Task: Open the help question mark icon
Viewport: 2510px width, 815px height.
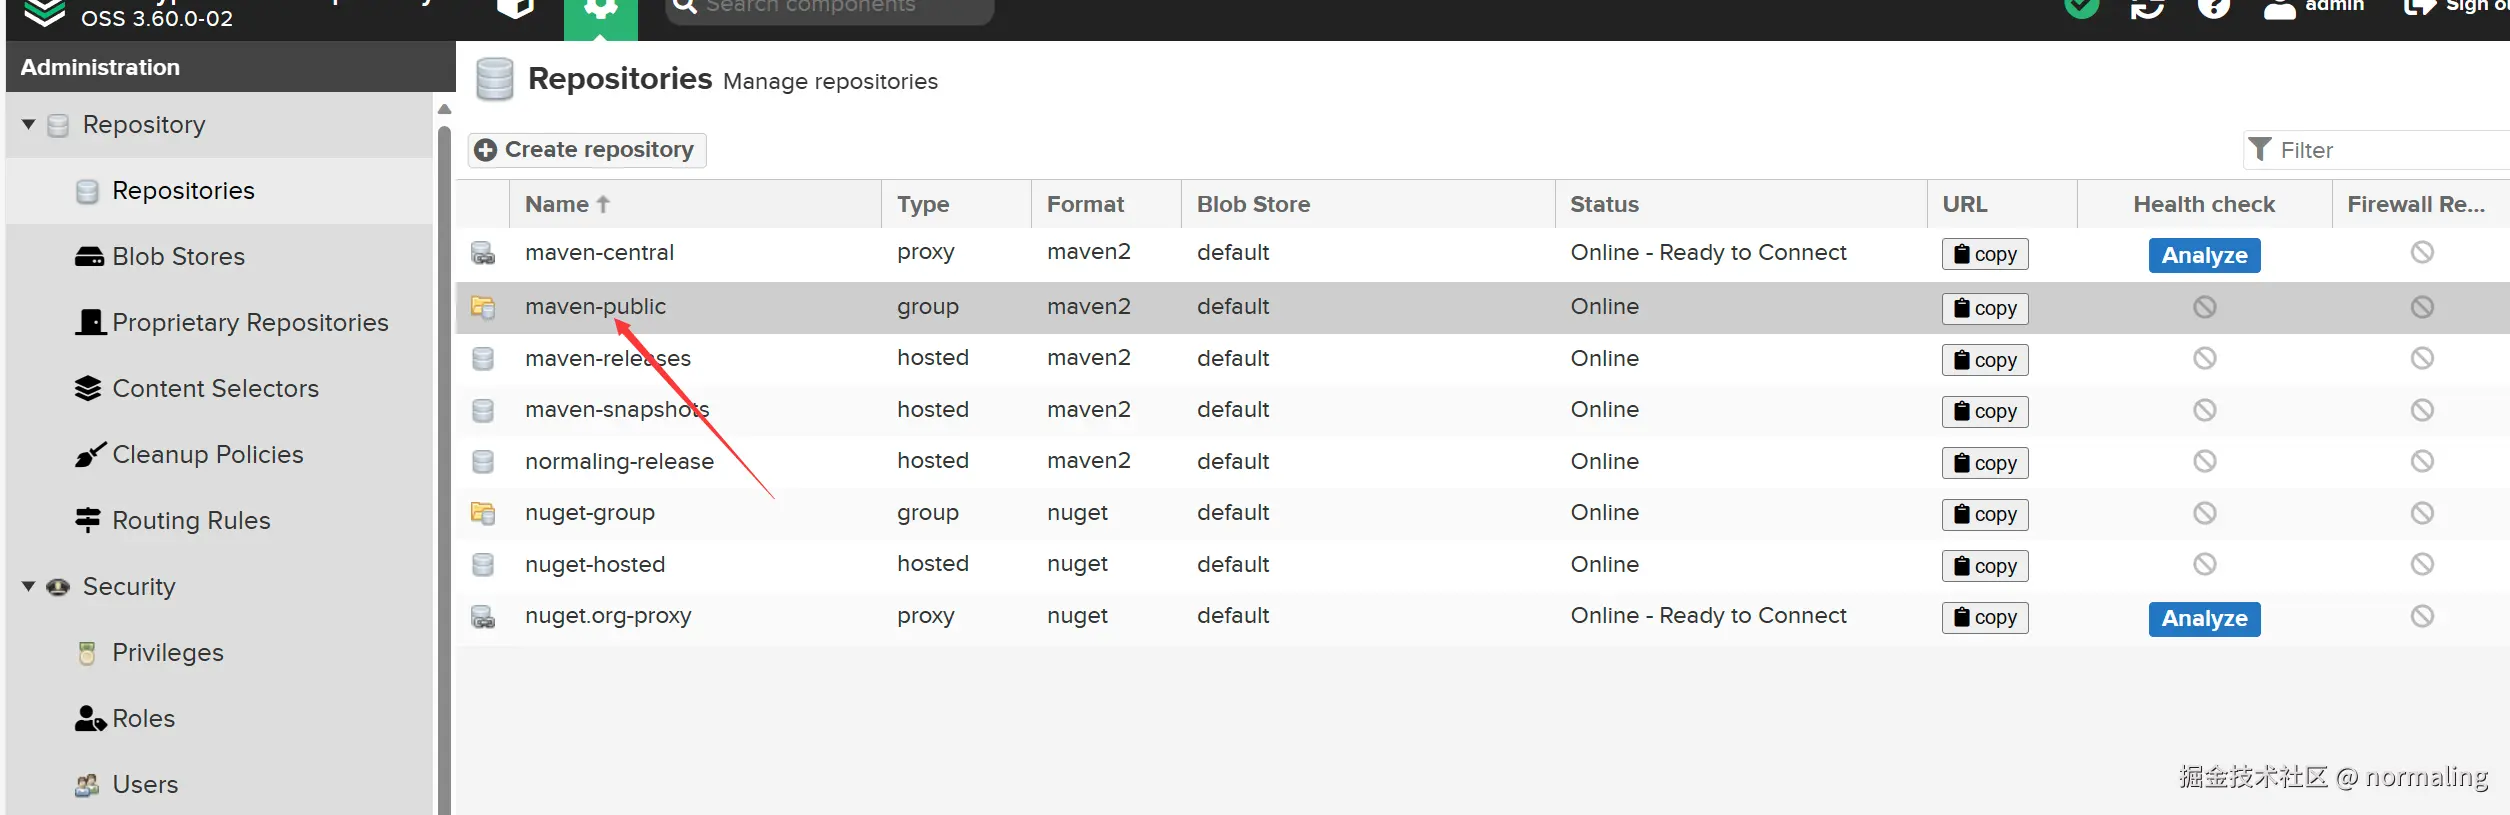Action: pos(2213,8)
